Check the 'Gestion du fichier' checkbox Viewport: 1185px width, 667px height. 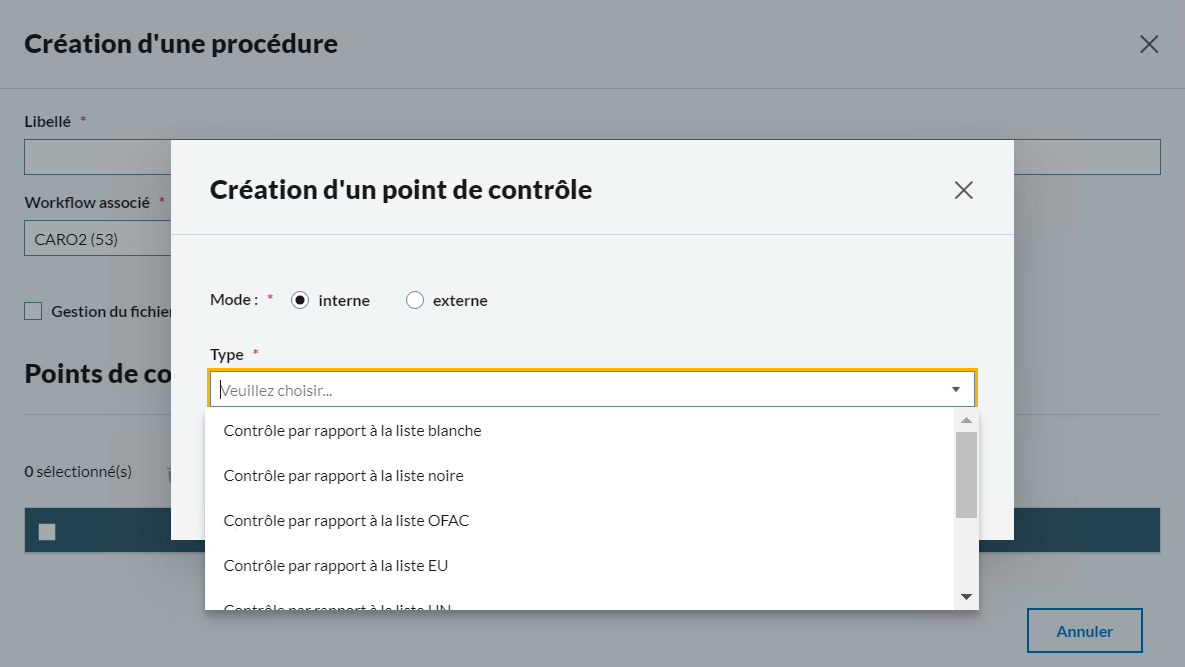33,311
